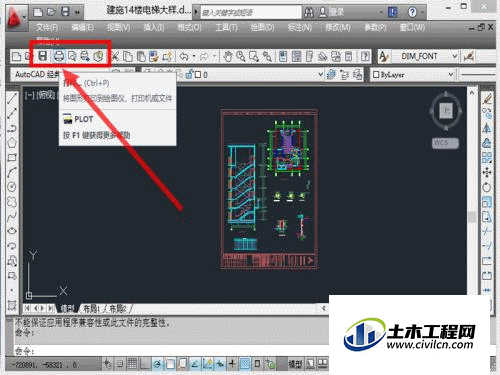Open the Properties palette icon
Screen dimensions: 500x375
(283, 56)
